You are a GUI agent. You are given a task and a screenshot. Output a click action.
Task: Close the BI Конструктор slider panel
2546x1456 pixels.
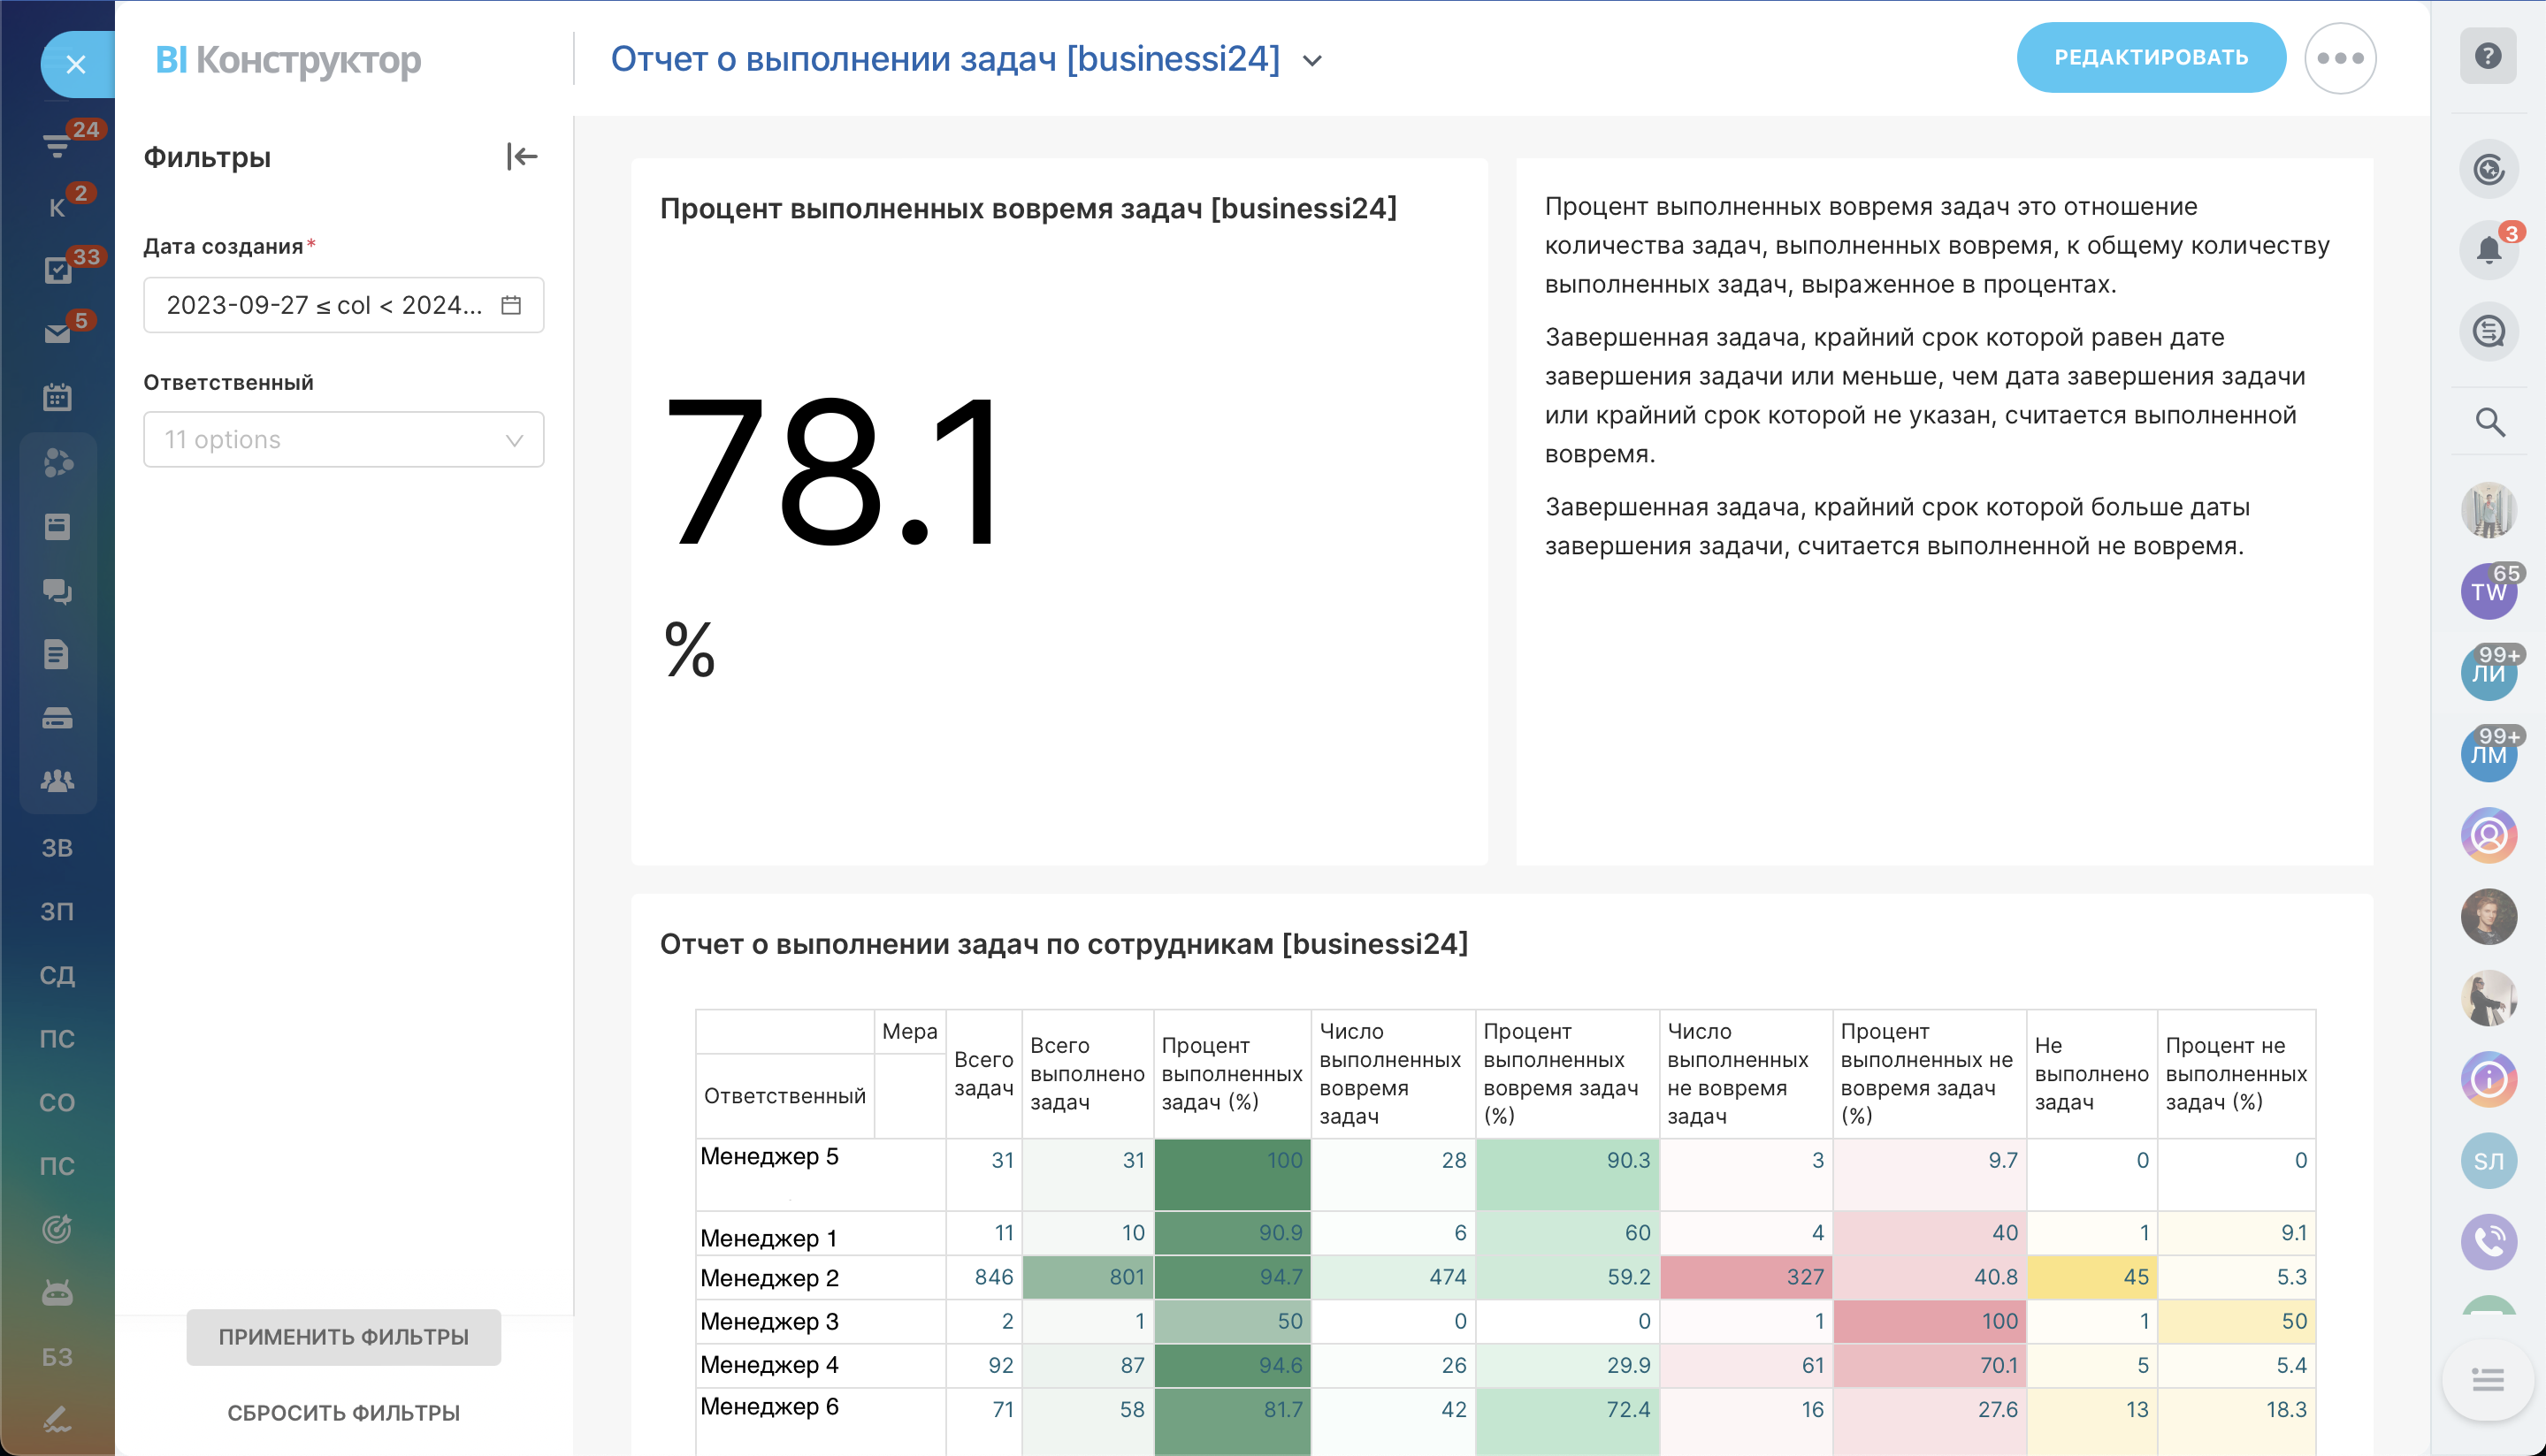tap(76, 65)
